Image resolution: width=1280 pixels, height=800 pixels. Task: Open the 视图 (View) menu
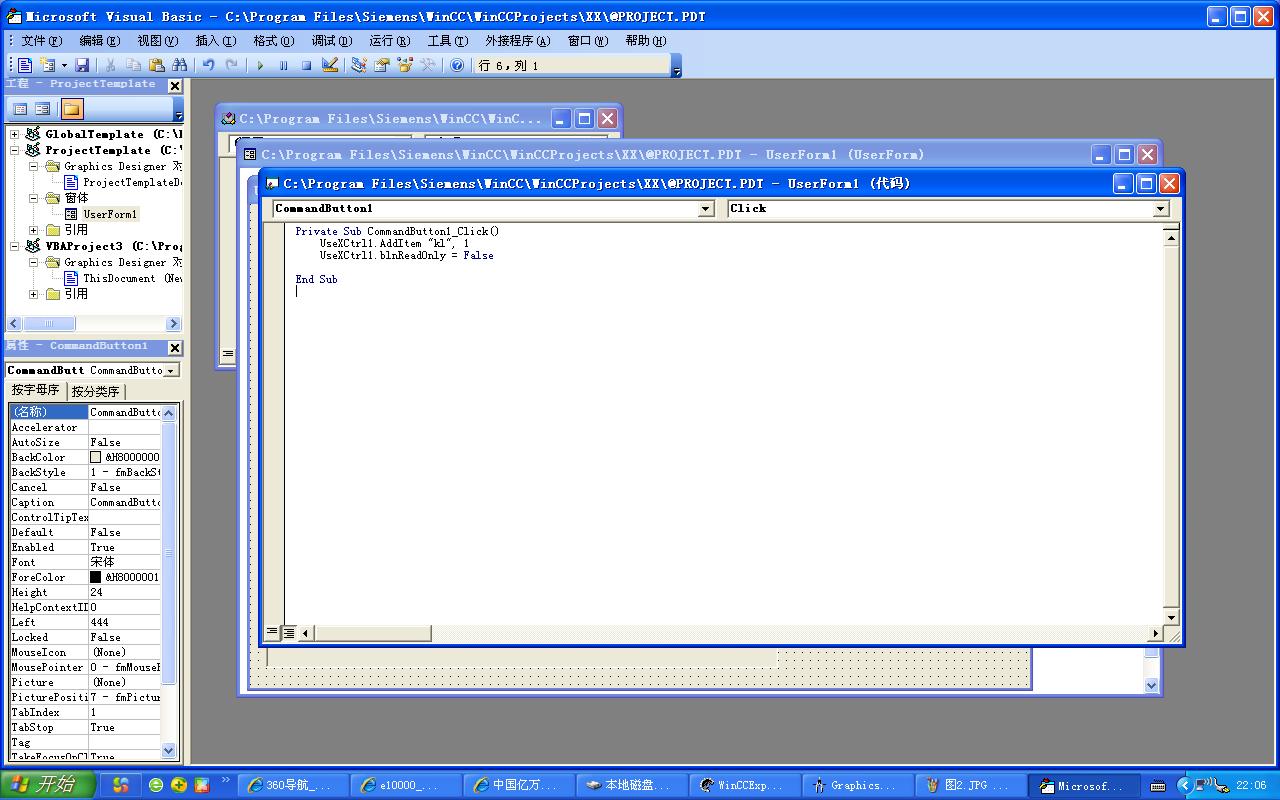[157, 41]
